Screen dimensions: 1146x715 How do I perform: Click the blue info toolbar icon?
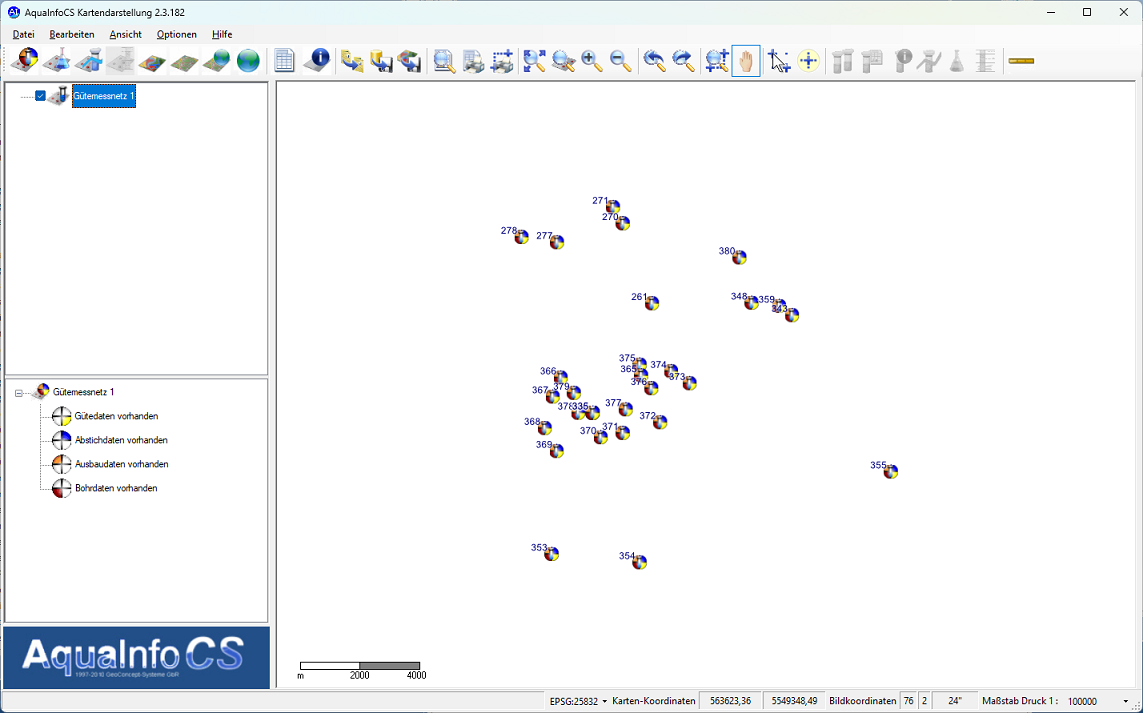pyautogui.click(x=317, y=61)
